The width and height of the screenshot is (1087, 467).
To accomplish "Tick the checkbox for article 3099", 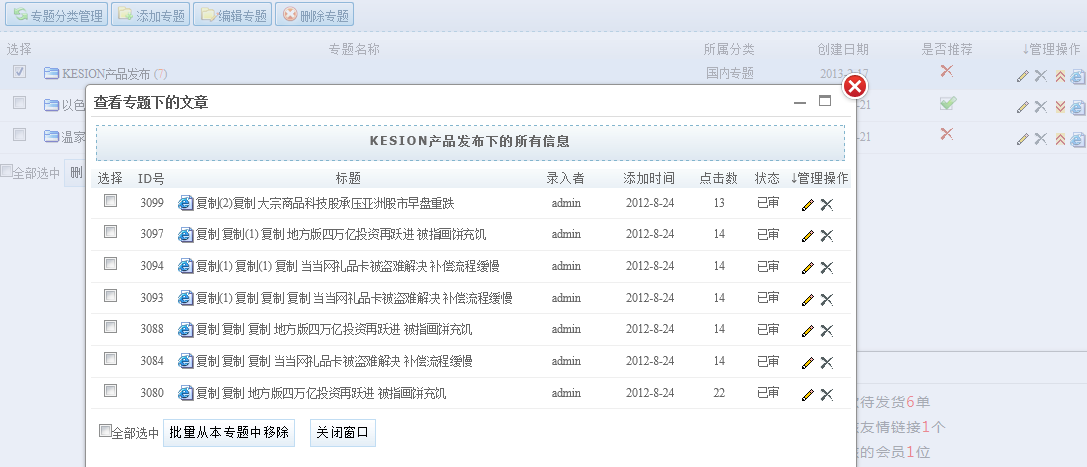I will (x=110, y=200).
